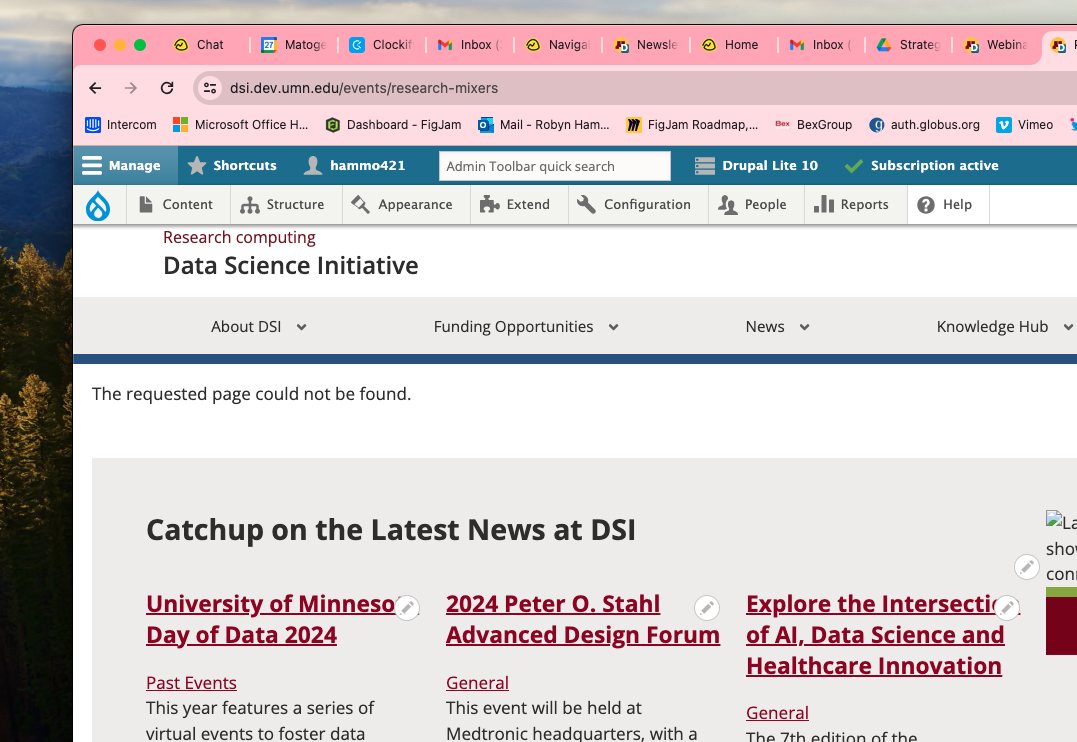1077x742 pixels.
Task: Open the Past Events category link
Action: point(191,683)
